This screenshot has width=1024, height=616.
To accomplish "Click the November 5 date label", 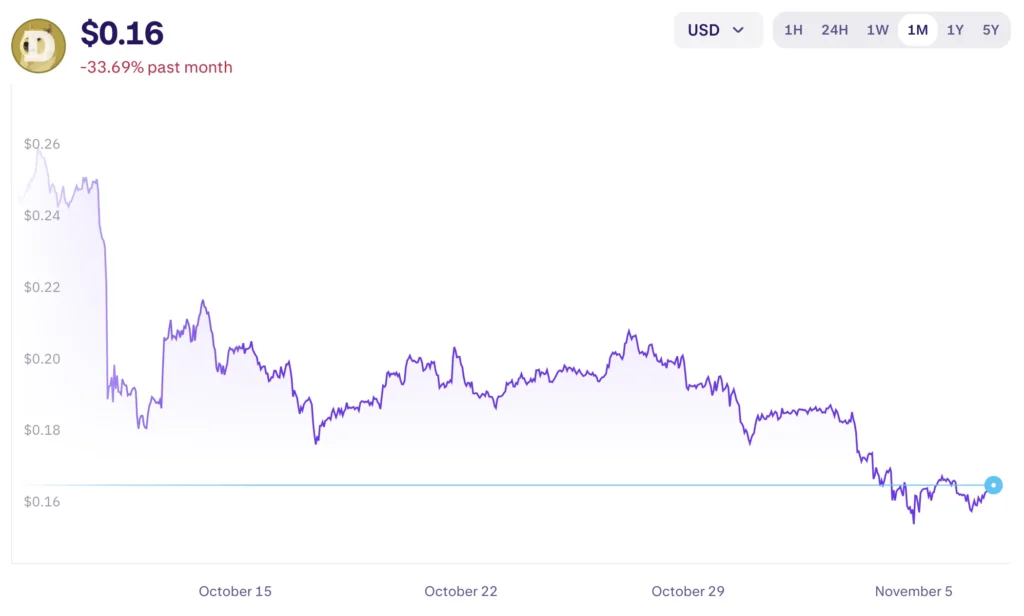I will point(914,591).
